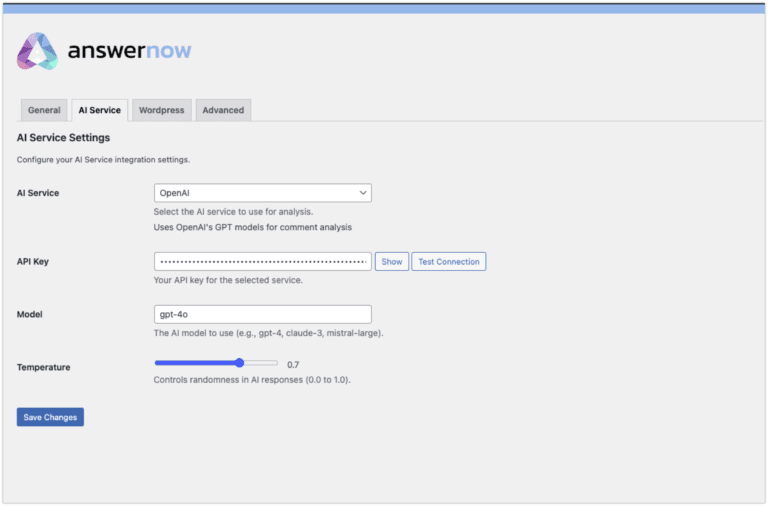Click the temperature value 0.7
Screen dimensions: 768x506
[293, 364]
